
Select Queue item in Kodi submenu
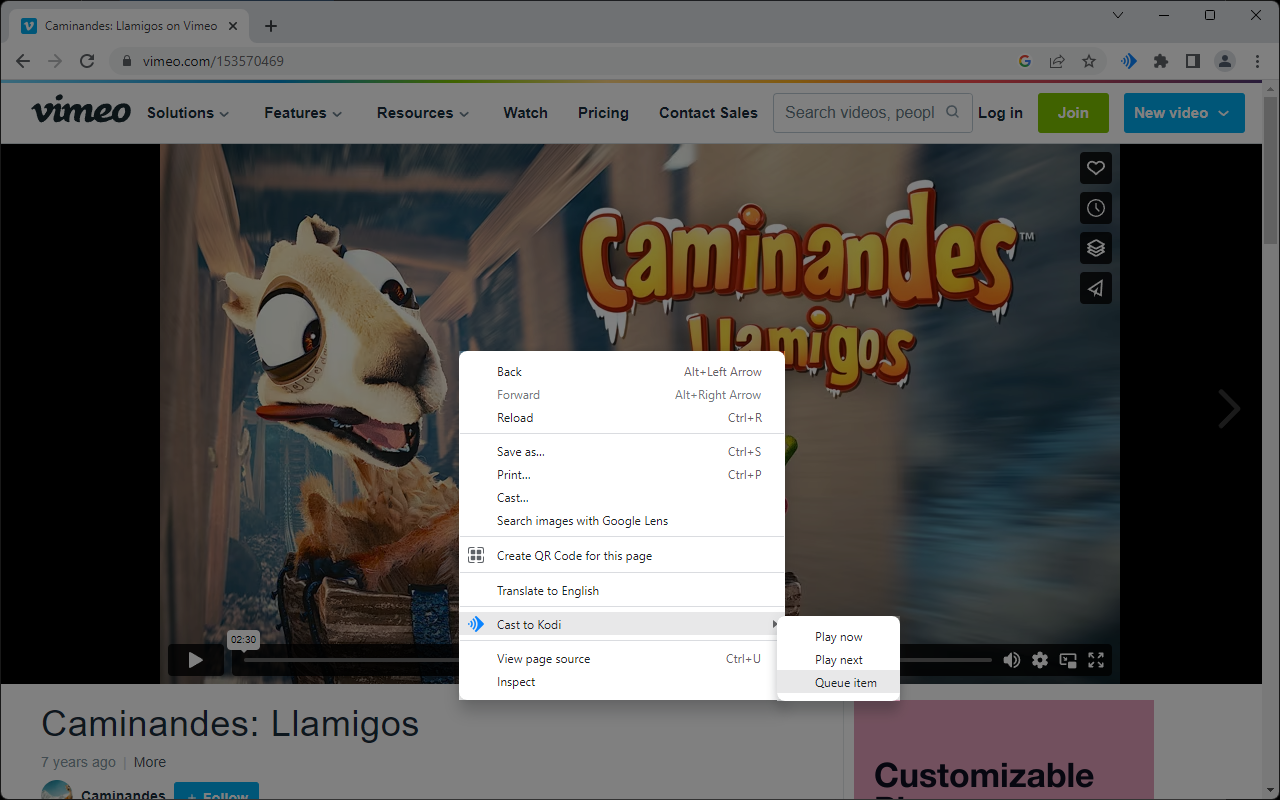coord(838,683)
